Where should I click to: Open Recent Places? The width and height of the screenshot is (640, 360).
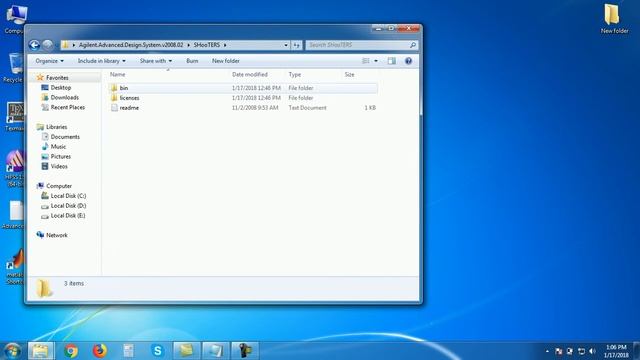tap(67, 107)
